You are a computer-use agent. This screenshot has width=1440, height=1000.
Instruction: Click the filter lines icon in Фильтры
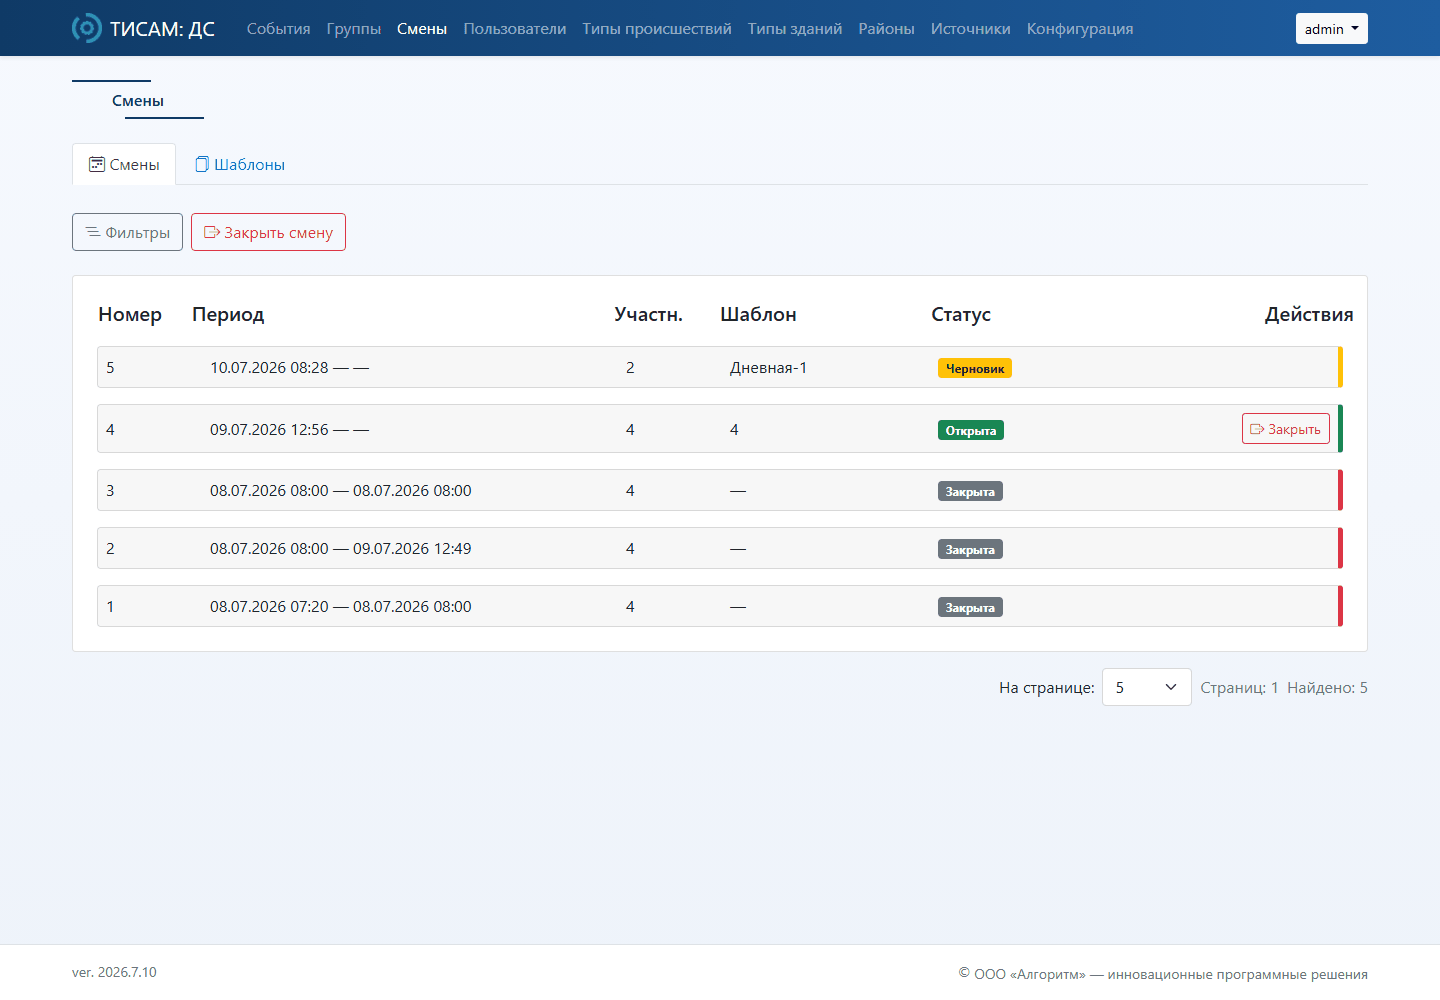(x=93, y=232)
